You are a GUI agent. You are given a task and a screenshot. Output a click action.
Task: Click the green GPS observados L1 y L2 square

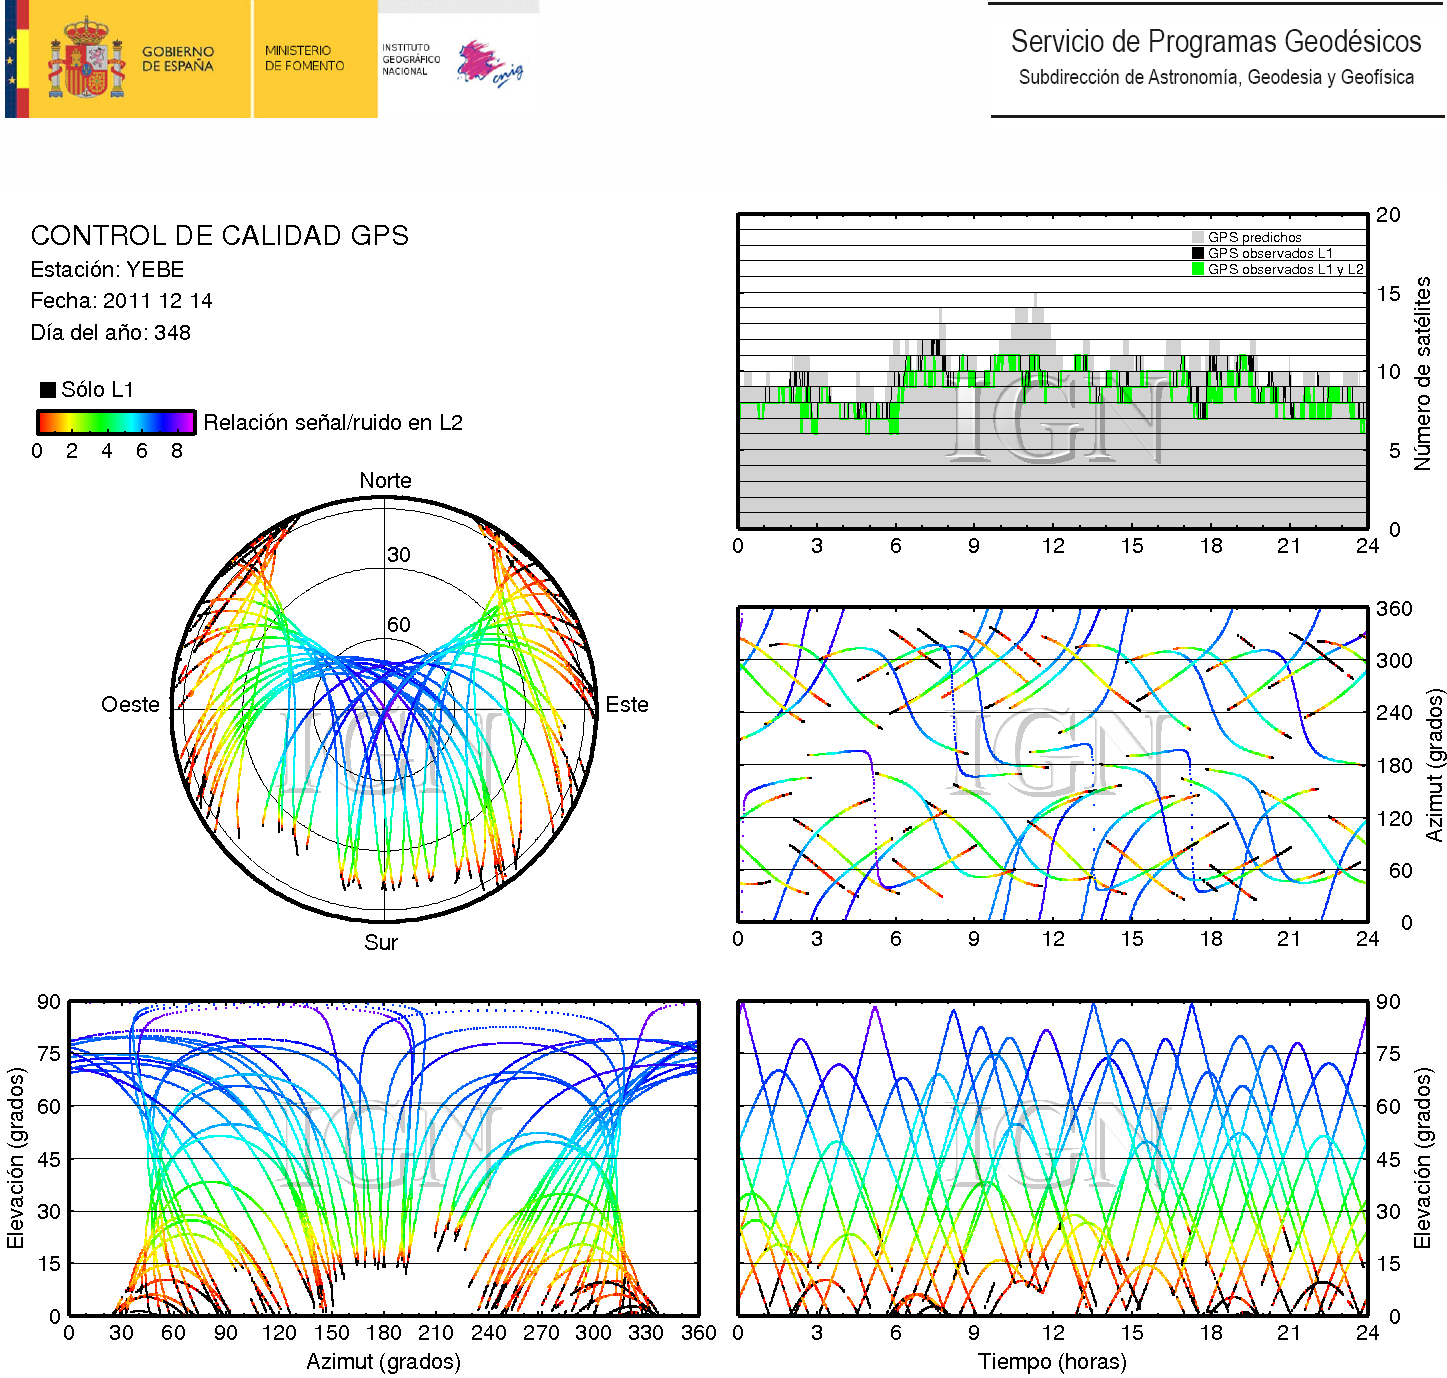[x=1197, y=269]
